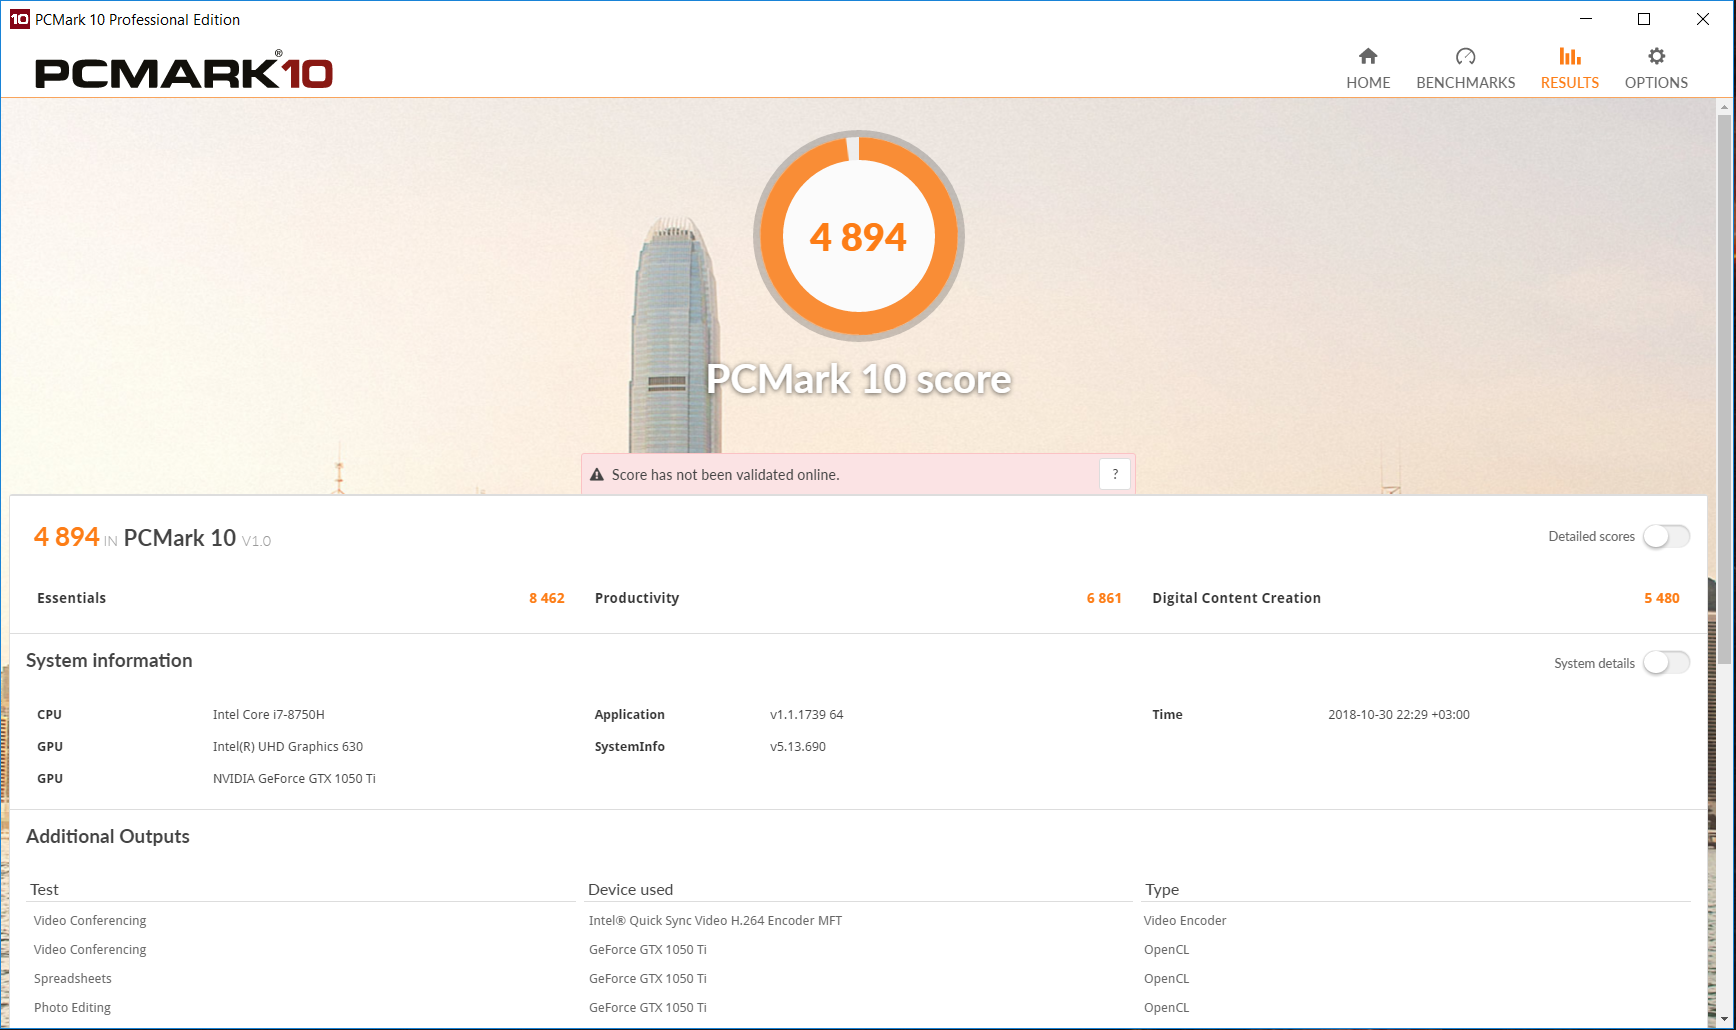Toggle Detailed scores off after enabling
Screen dimensions: 1736x1030
coord(1665,536)
